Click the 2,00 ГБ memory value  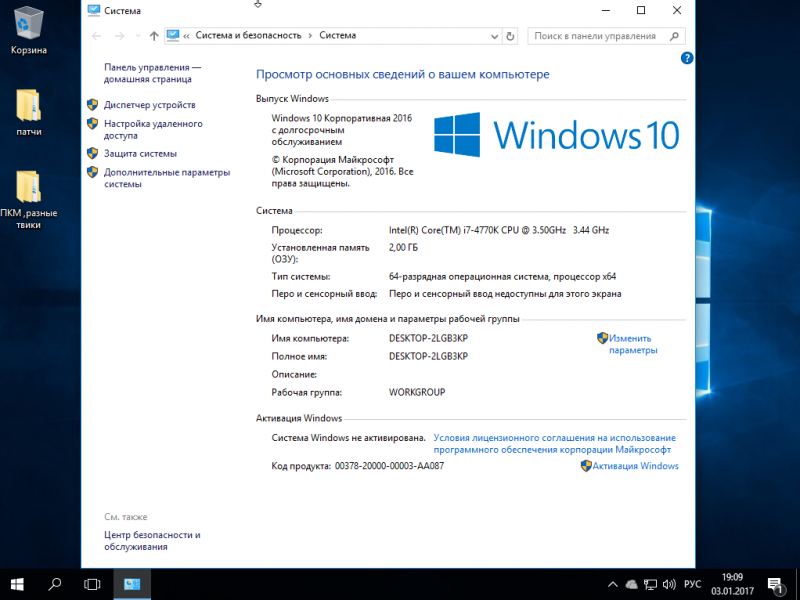[403, 248]
